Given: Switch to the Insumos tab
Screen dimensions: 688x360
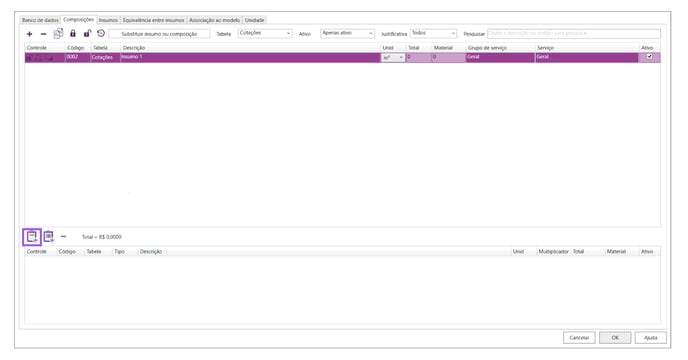Looking at the screenshot, I should pos(108,20).
